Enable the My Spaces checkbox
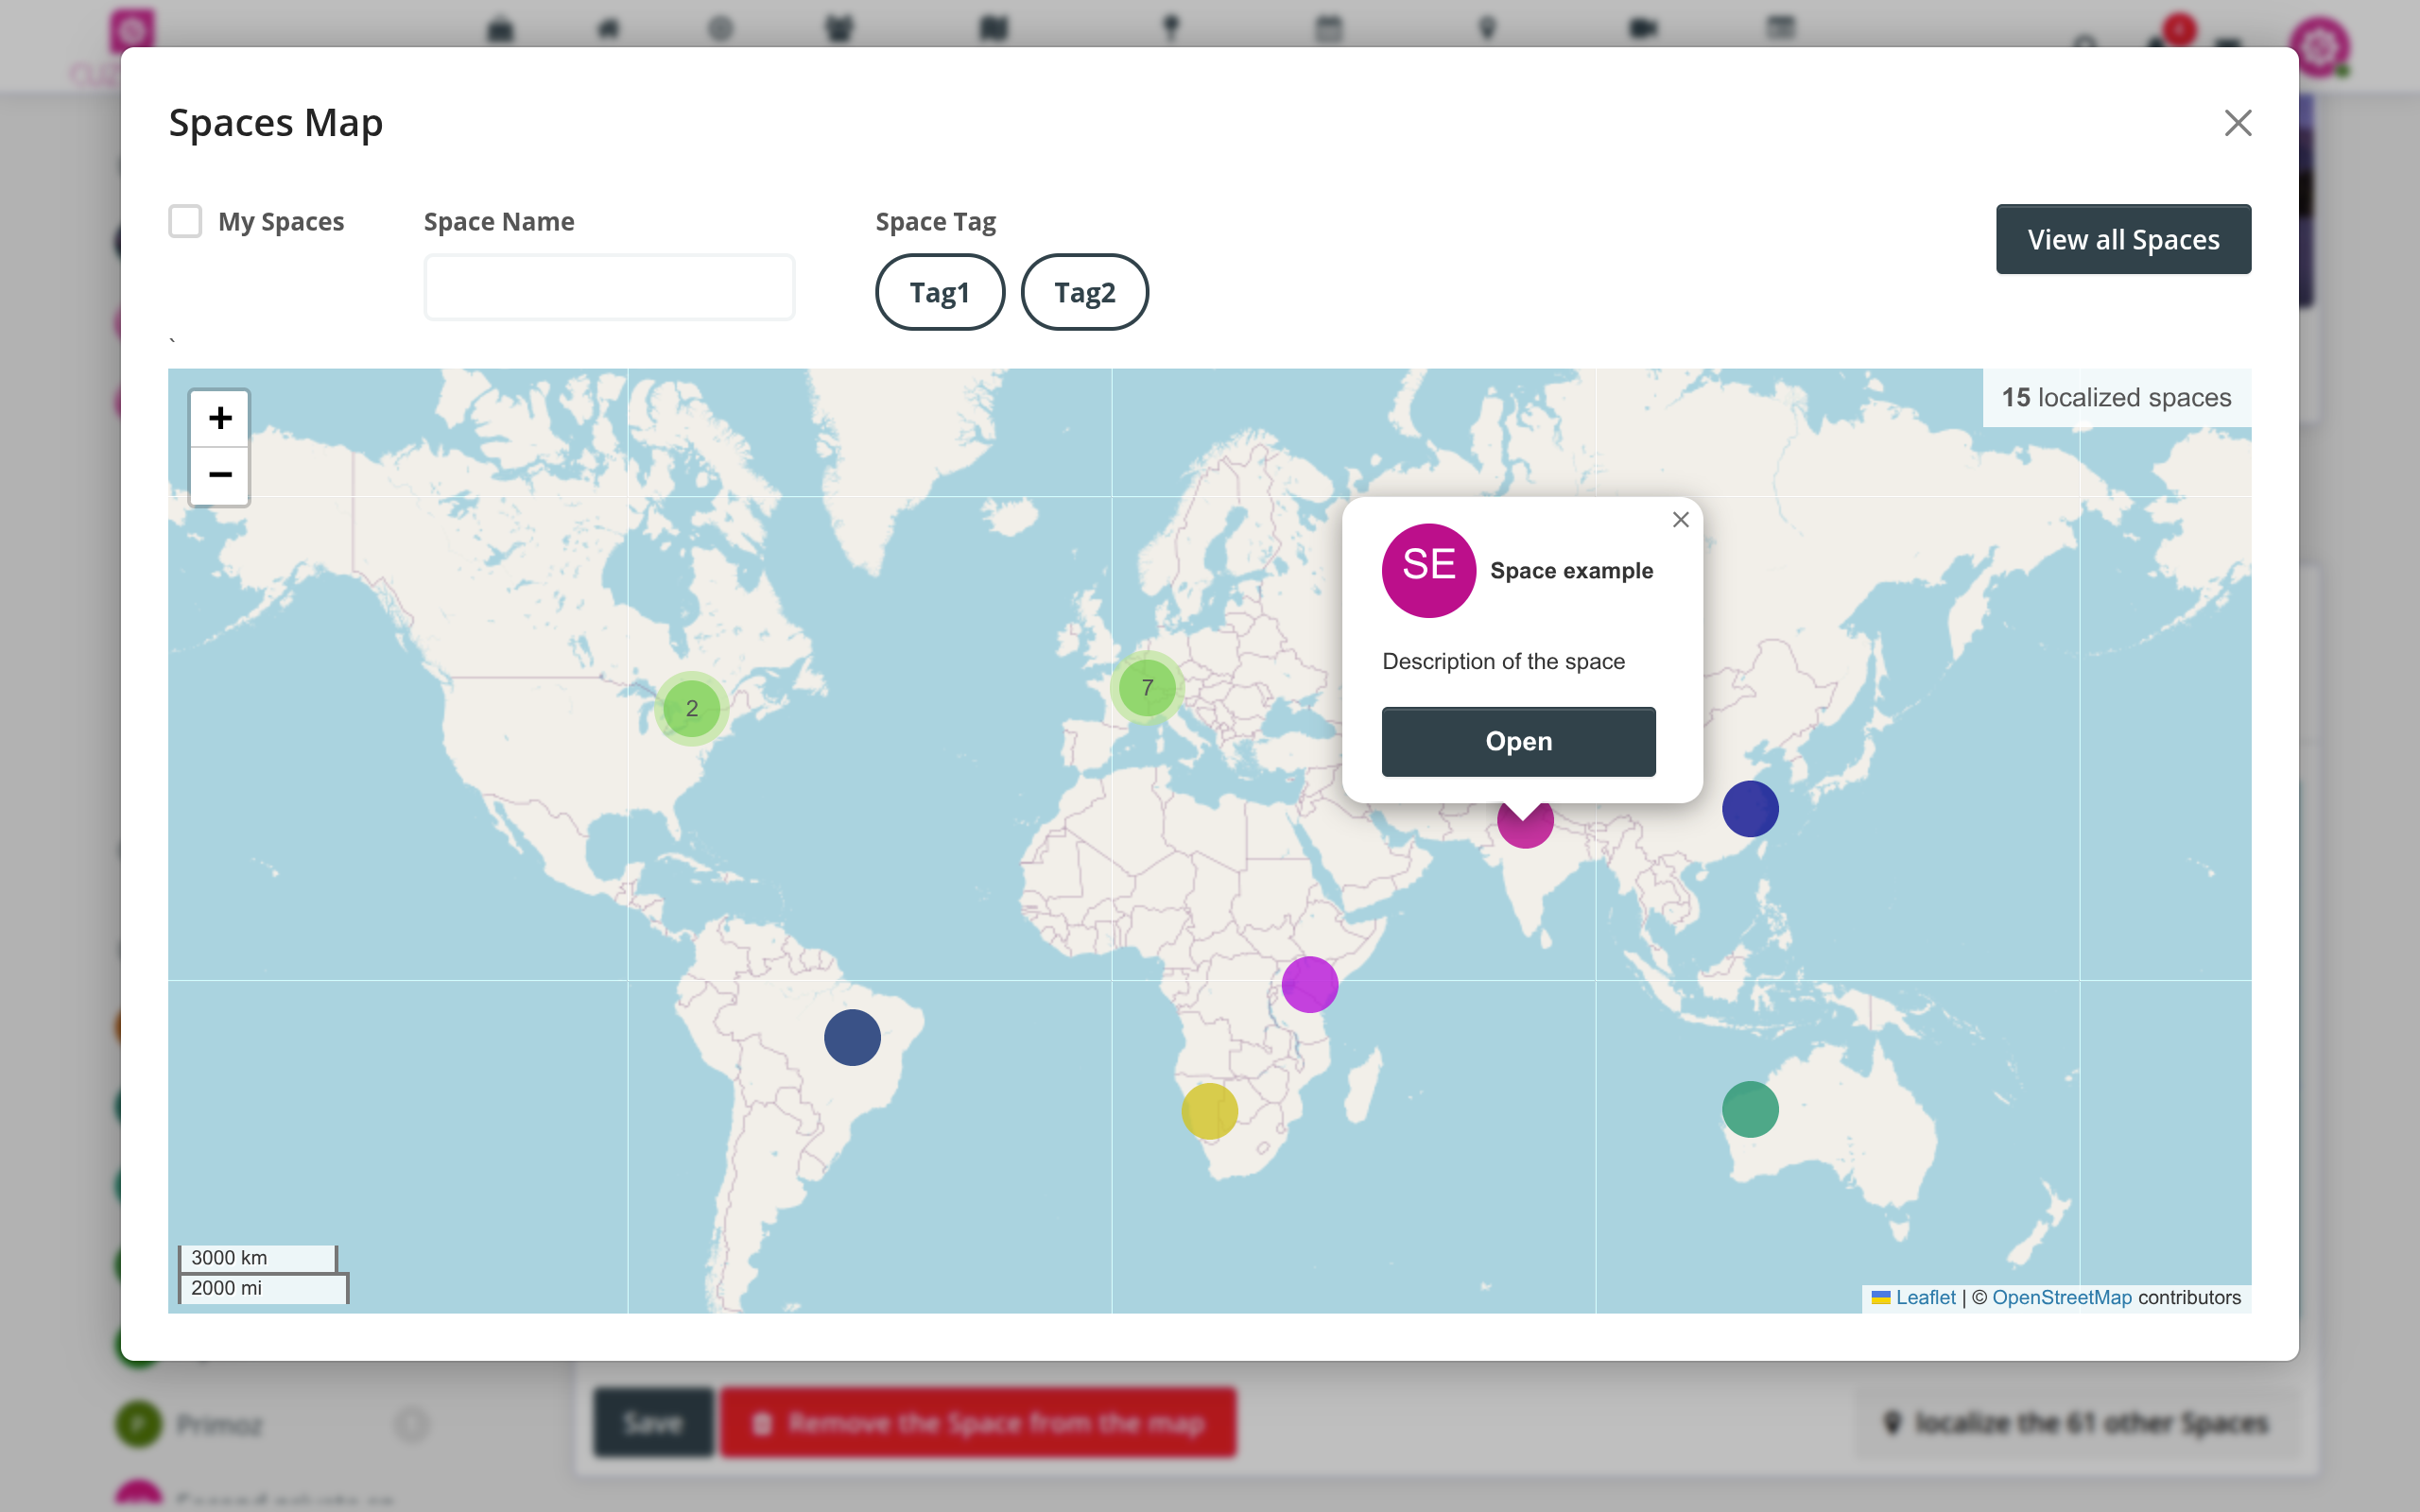 tap(185, 221)
